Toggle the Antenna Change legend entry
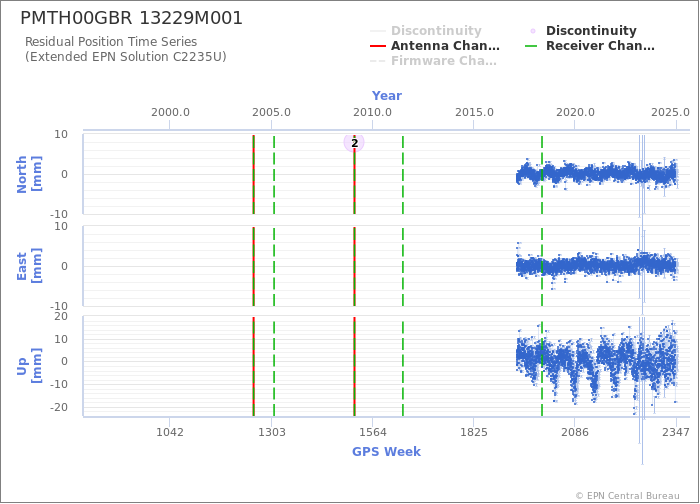 click(435, 46)
